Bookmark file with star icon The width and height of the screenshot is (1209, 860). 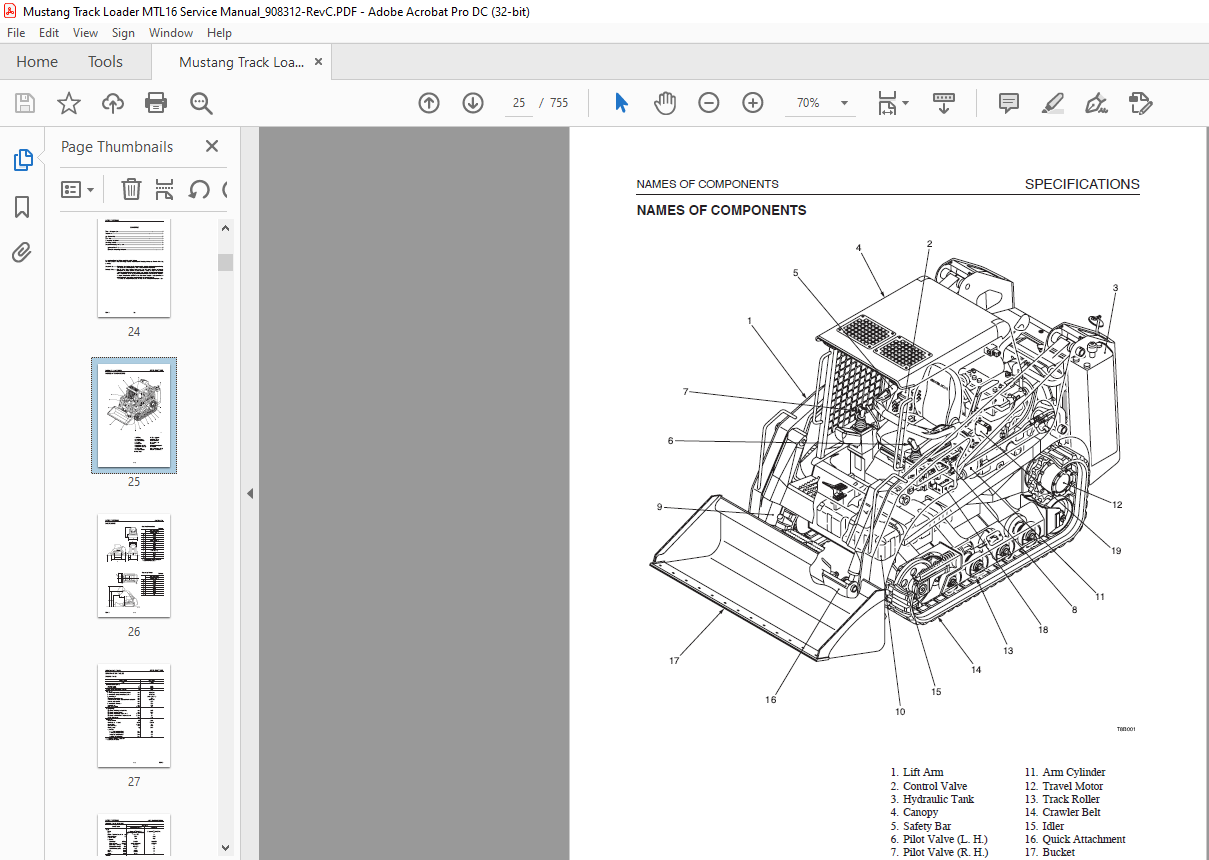click(68, 103)
